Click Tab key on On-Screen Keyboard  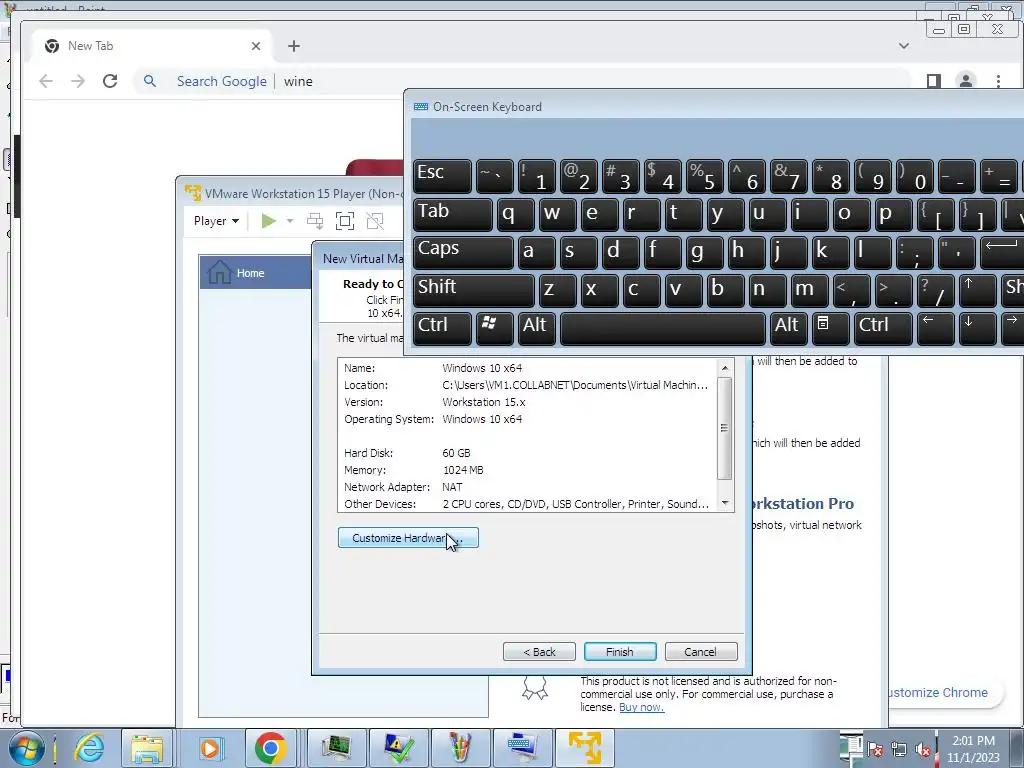[x=453, y=214]
